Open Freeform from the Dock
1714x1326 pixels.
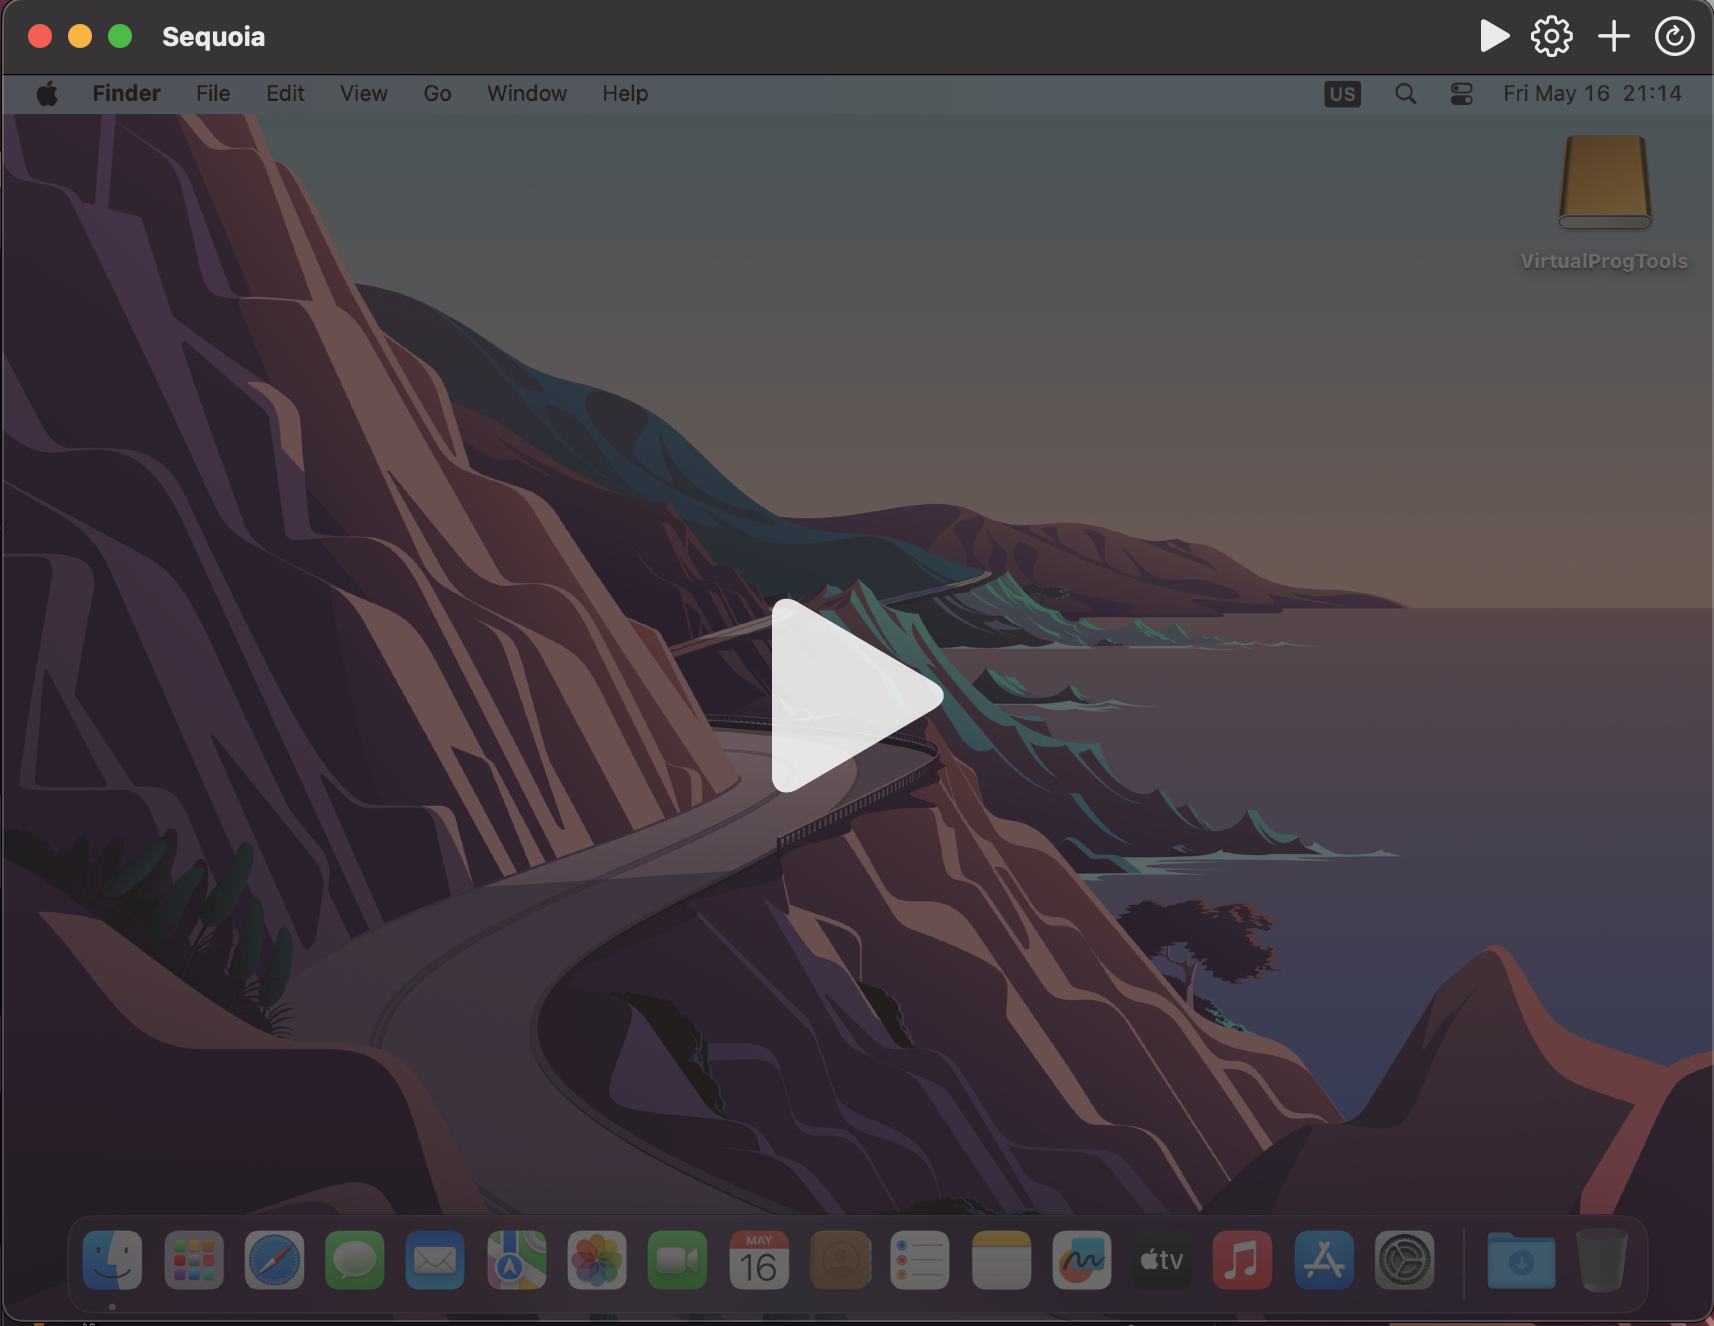click(1081, 1260)
